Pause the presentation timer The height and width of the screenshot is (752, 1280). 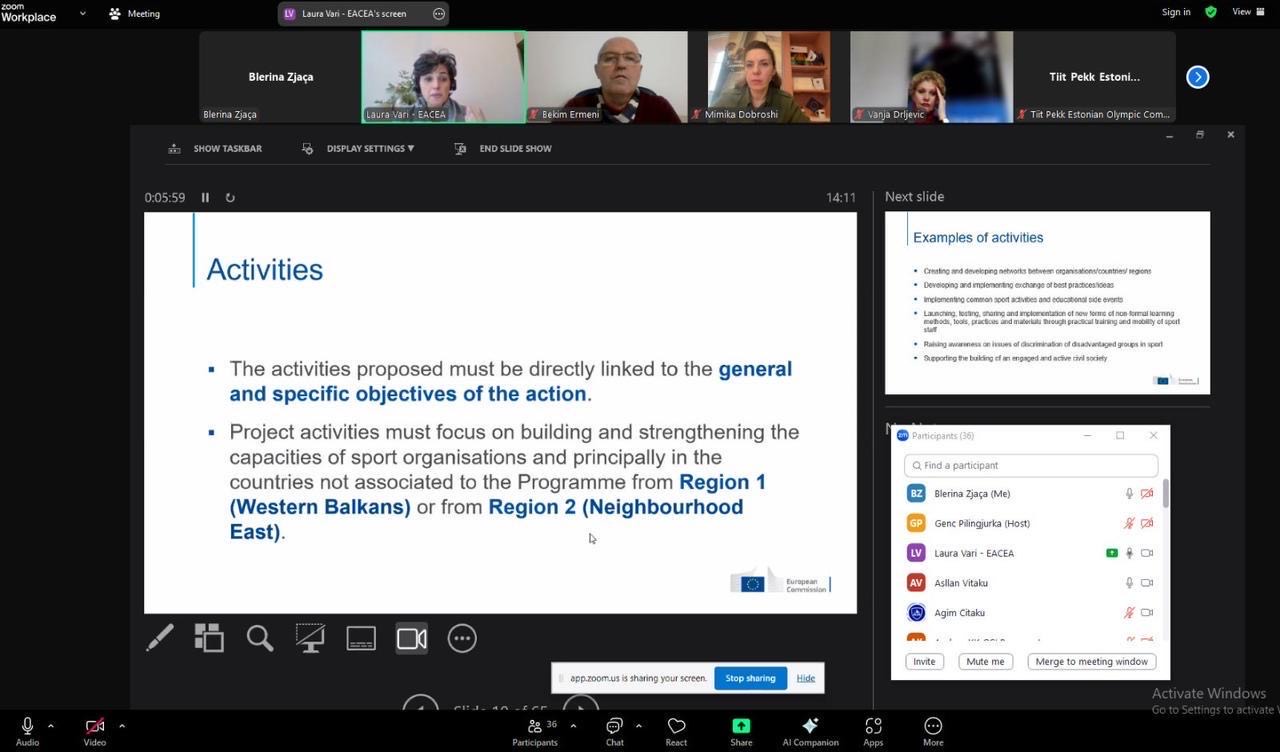[x=205, y=198]
